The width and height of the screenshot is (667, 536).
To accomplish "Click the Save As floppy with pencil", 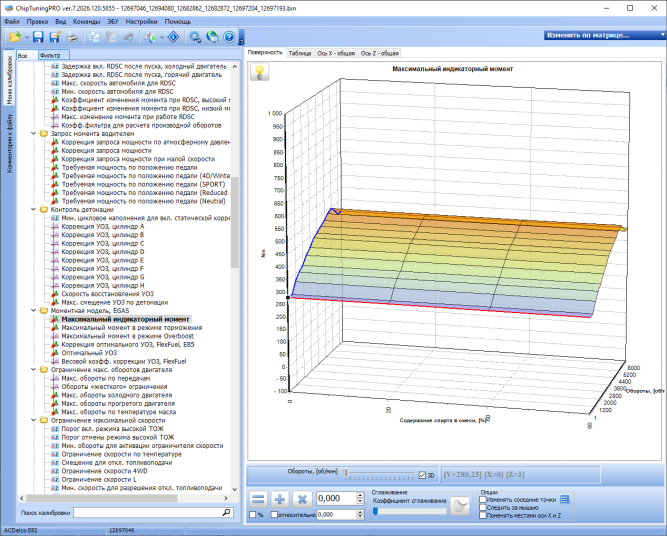I will click(x=55, y=37).
